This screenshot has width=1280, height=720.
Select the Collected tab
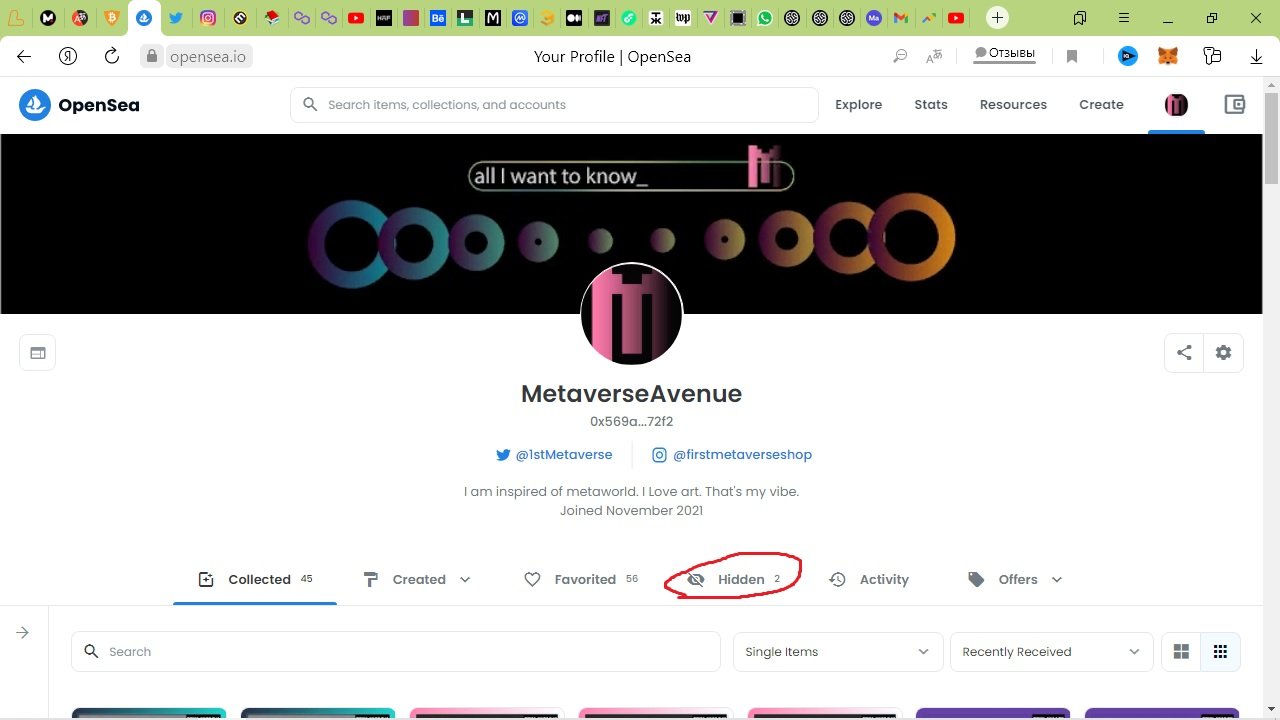point(255,579)
